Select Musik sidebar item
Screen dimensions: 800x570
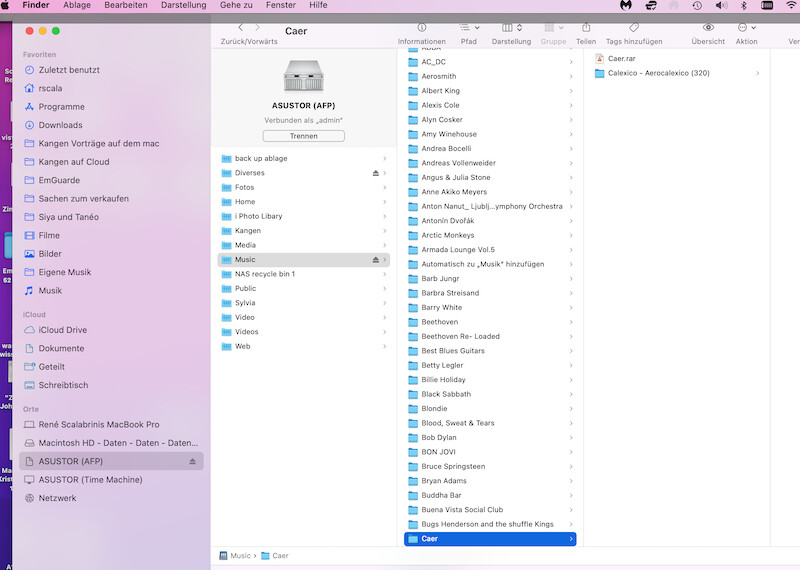(x=50, y=290)
